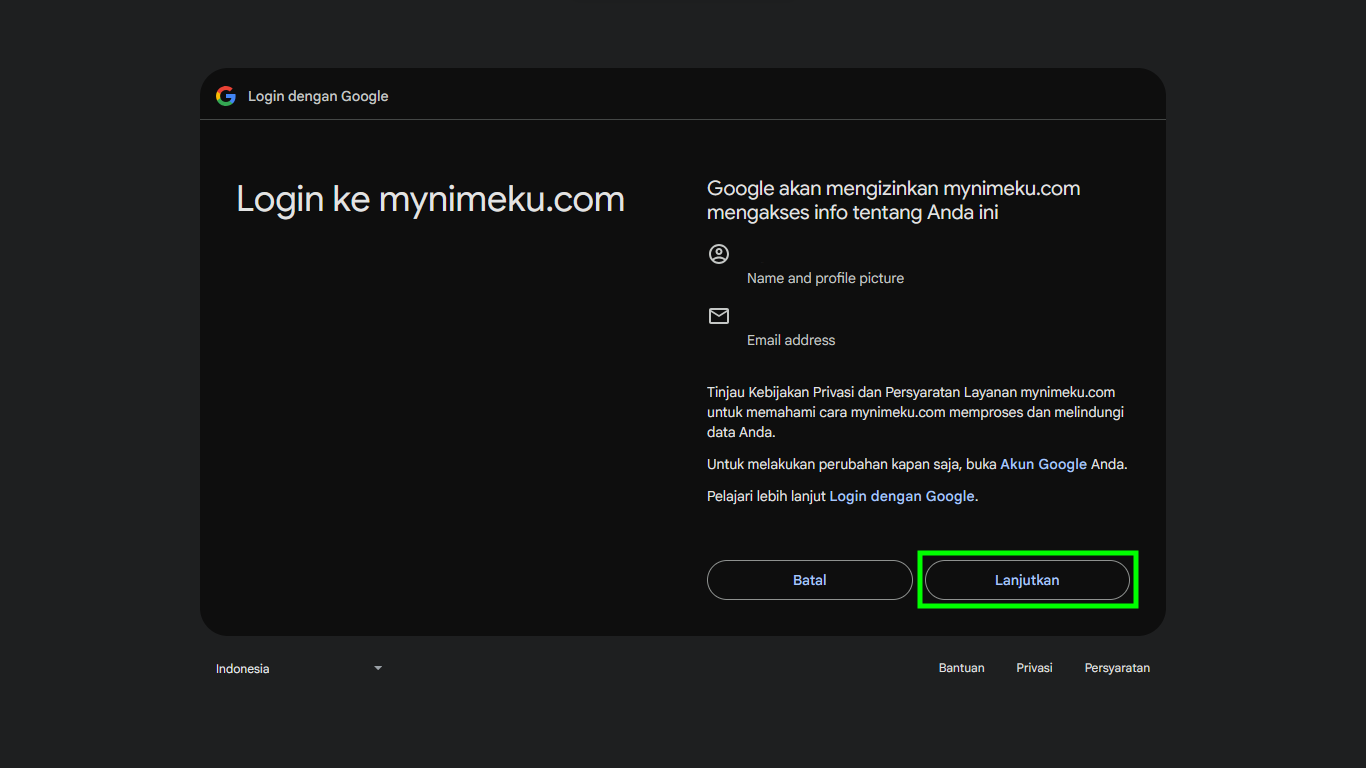Click the 'Login dengan Google' header title
Screen dimensions: 1366x768
(318, 96)
